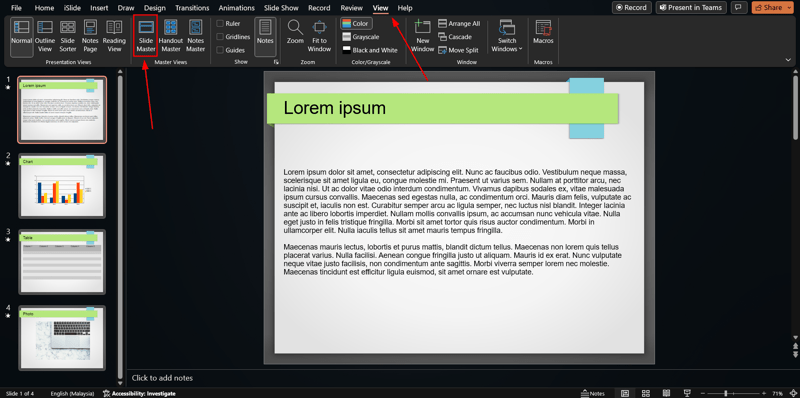The height and width of the screenshot is (398, 800).
Task: Select the Grayscale color mode
Action: (361, 37)
